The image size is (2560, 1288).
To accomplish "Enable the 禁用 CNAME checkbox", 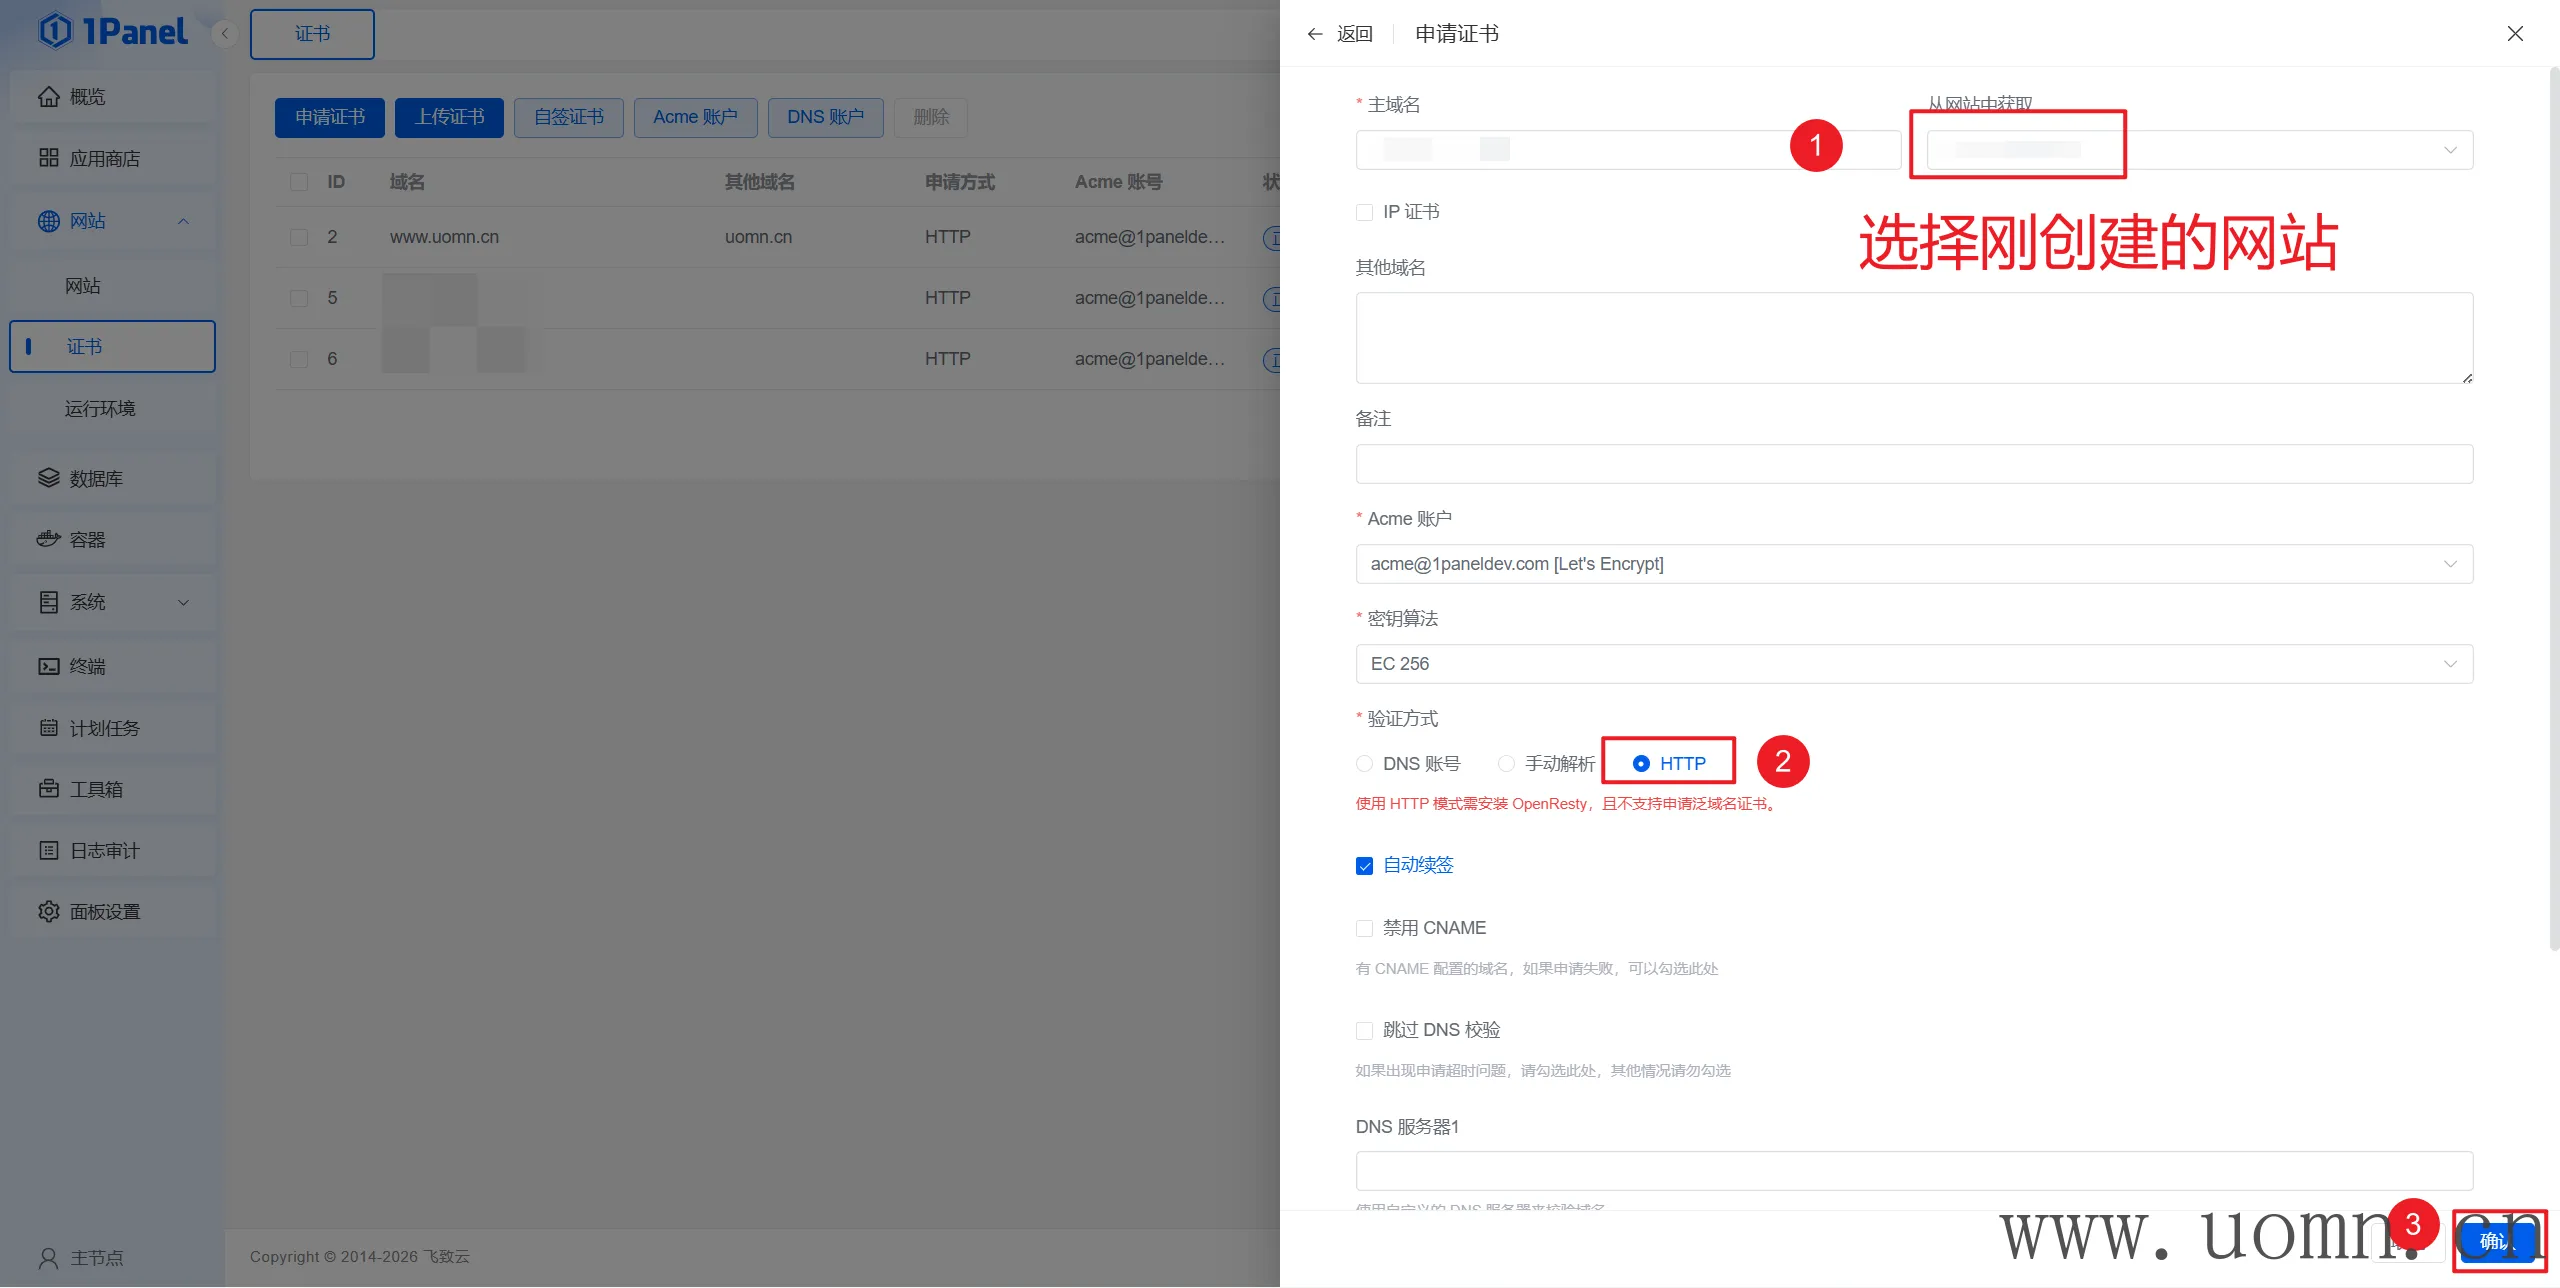I will (x=1364, y=929).
